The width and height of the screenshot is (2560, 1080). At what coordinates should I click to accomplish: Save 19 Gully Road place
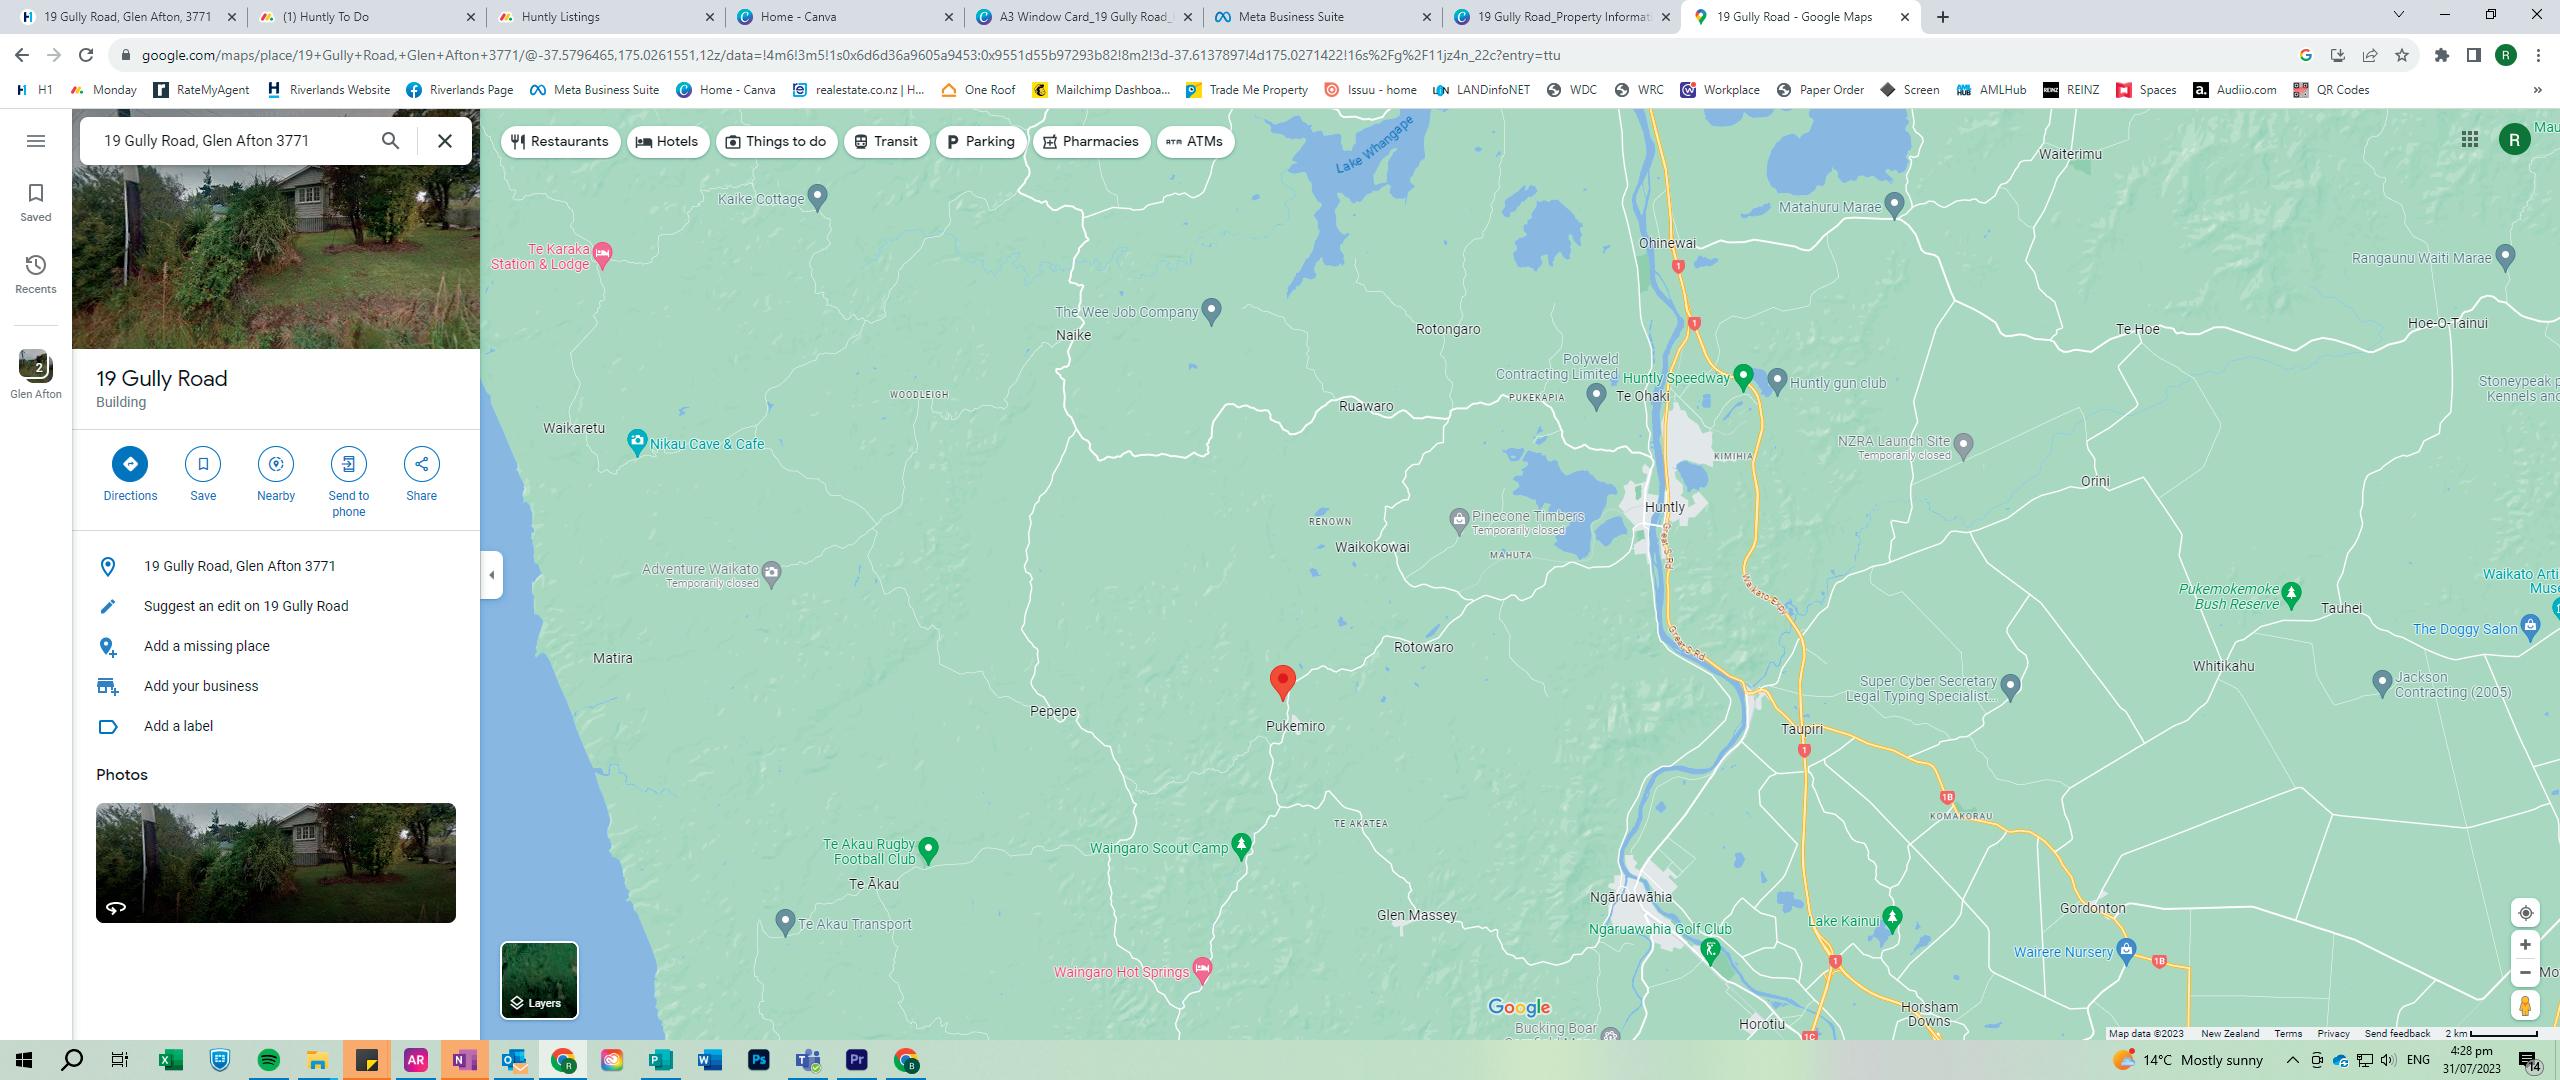(x=203, y=464)
